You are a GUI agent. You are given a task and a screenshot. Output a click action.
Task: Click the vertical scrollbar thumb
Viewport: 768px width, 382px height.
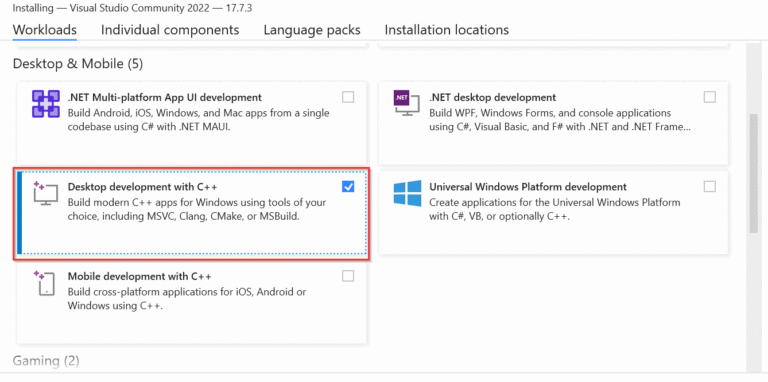(x=753, y=173)
